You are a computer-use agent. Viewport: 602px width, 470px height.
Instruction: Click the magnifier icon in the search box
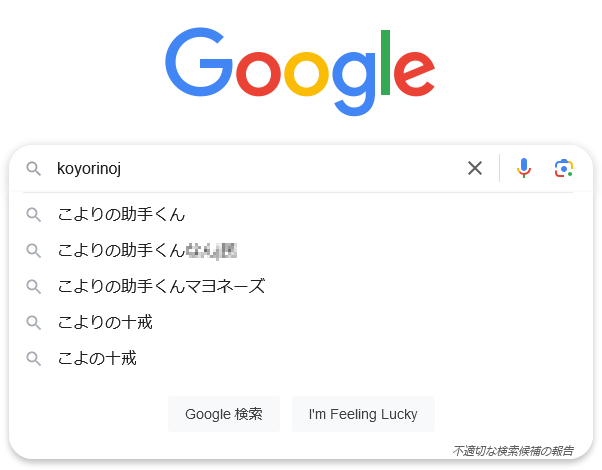pyautogui.click(x=34, y=168)
